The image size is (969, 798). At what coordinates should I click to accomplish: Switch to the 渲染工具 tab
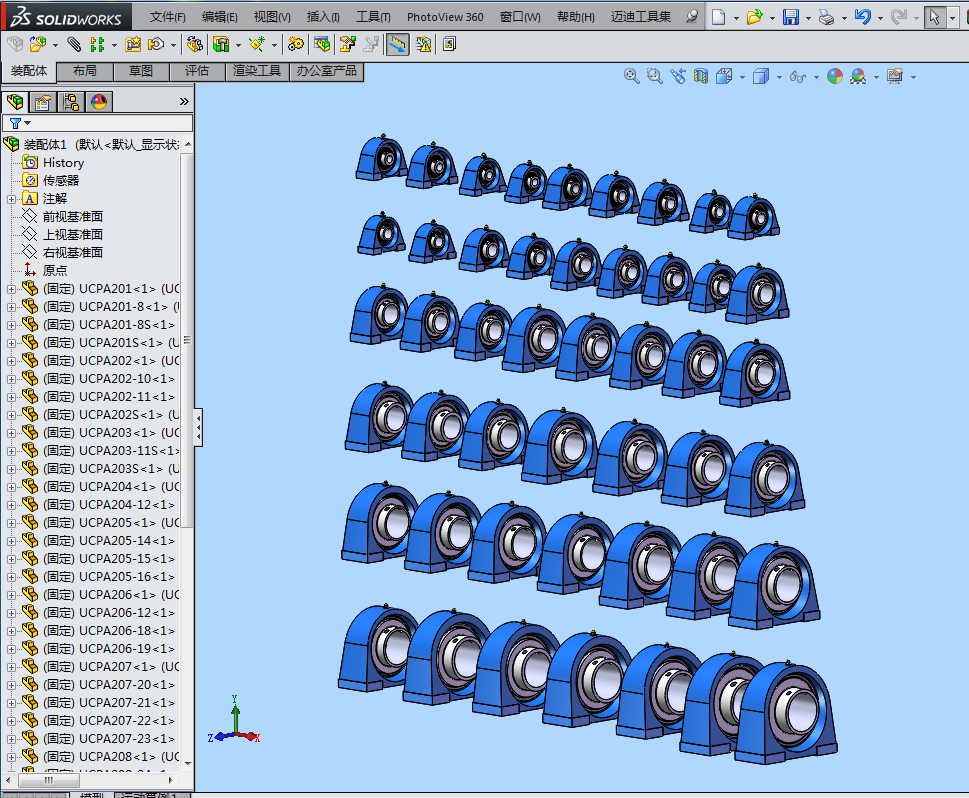257,71
